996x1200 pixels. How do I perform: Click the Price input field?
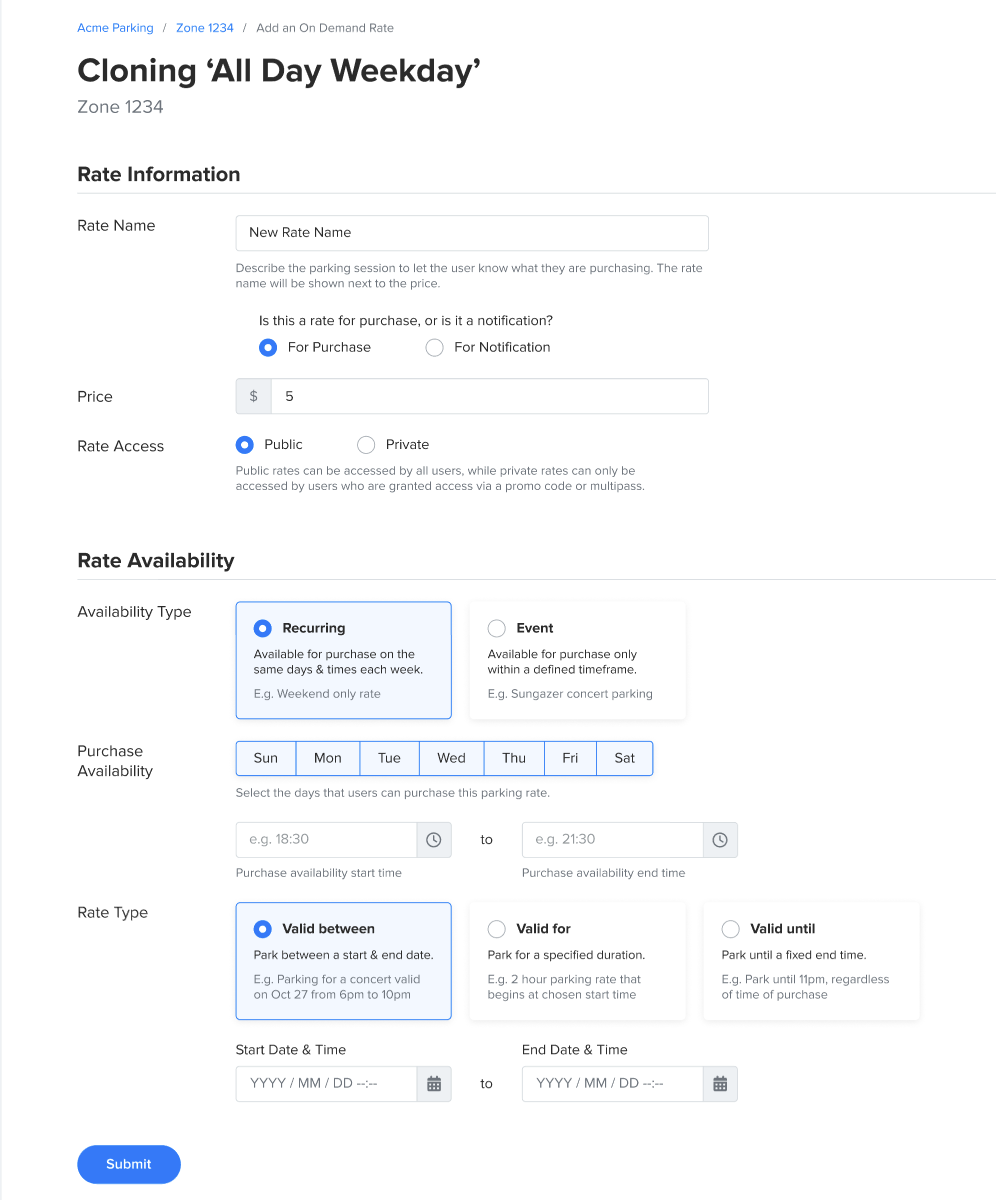click(x=489, y=397)
